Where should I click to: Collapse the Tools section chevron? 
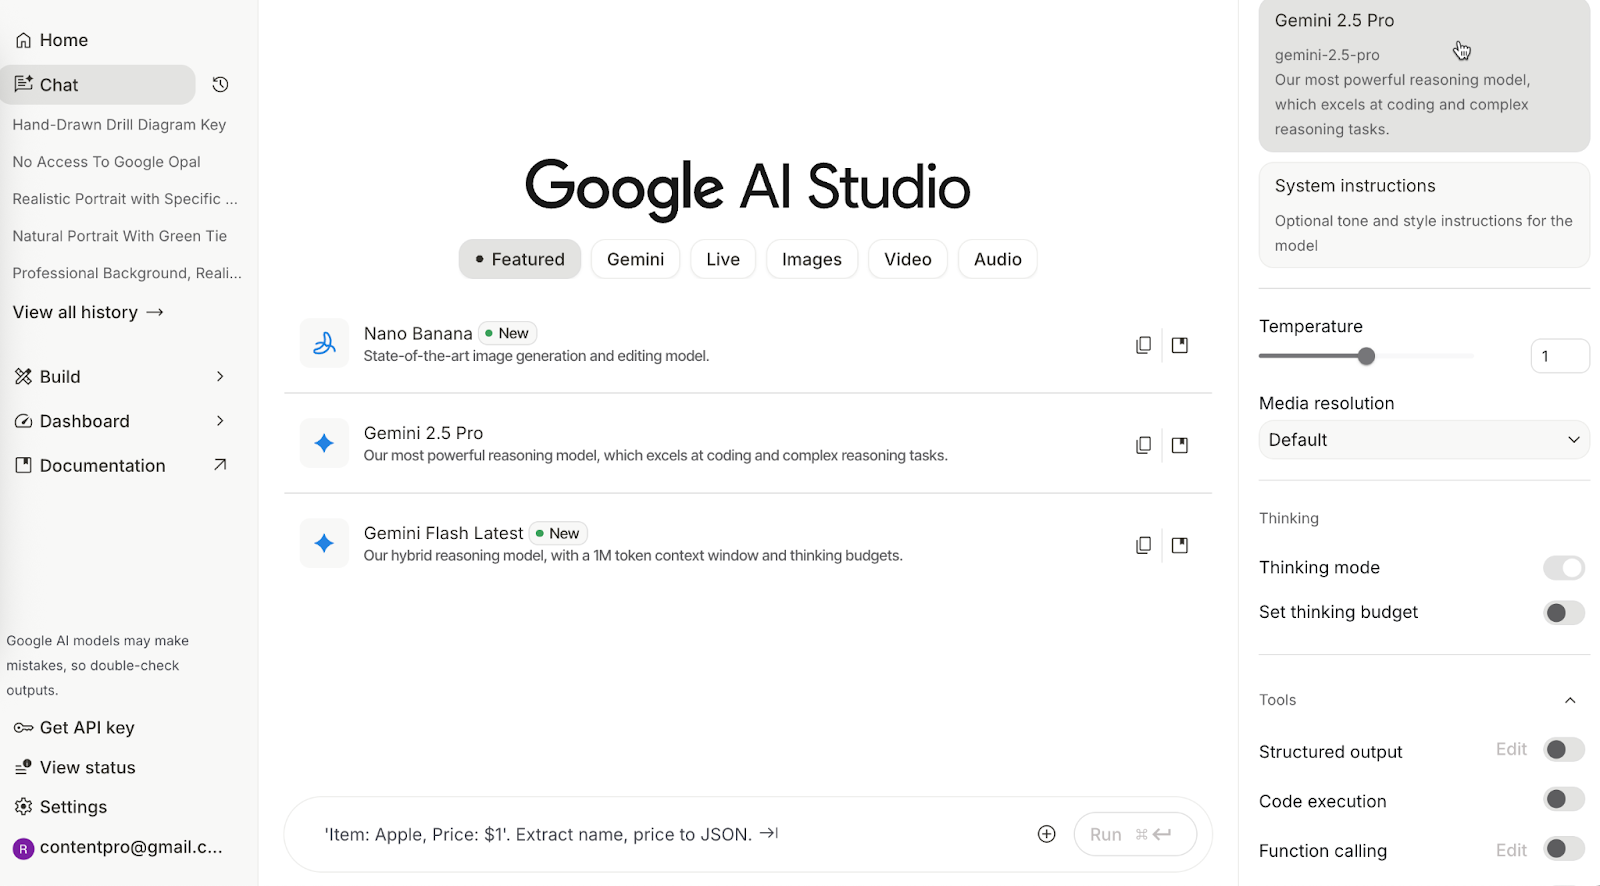tap(1570, 700)
